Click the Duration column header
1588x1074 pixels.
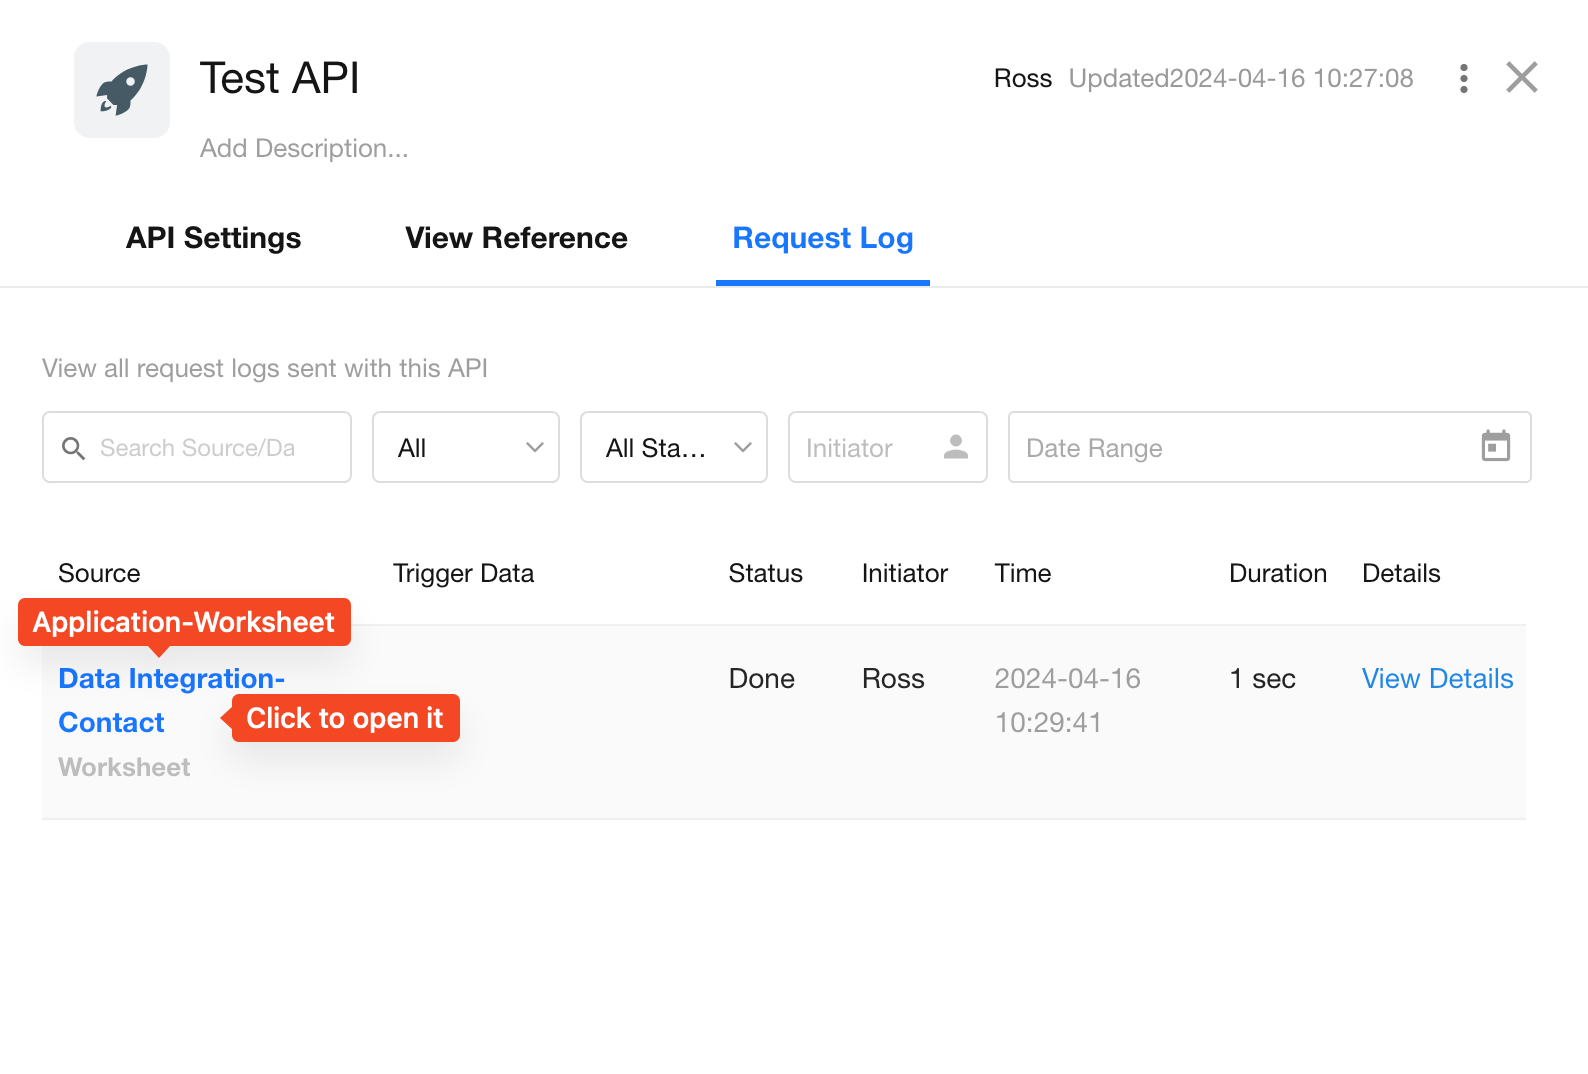pos(1277,573)
